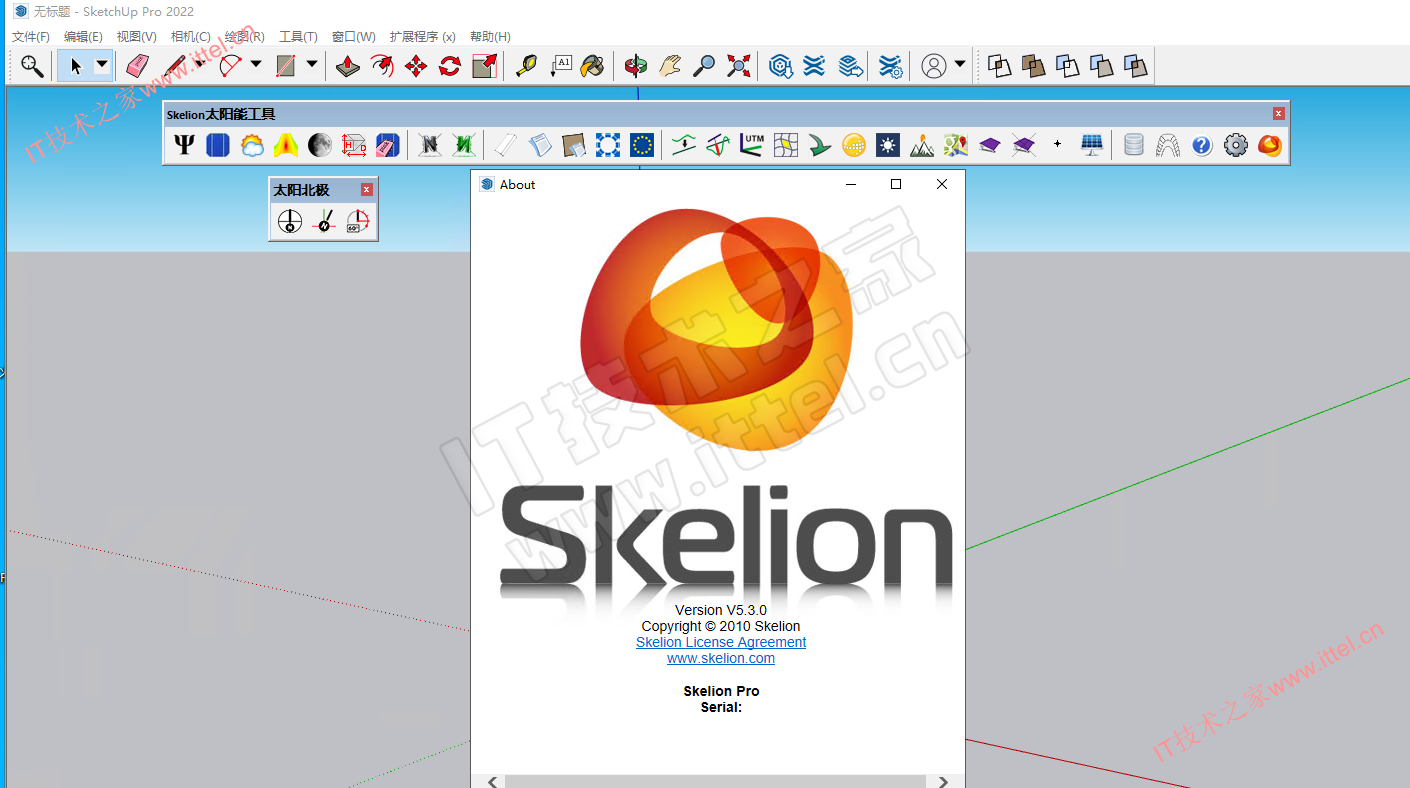1410x788 pixels.
Task: Open the Skelion License Agreement link
Action: coord(721,642)
